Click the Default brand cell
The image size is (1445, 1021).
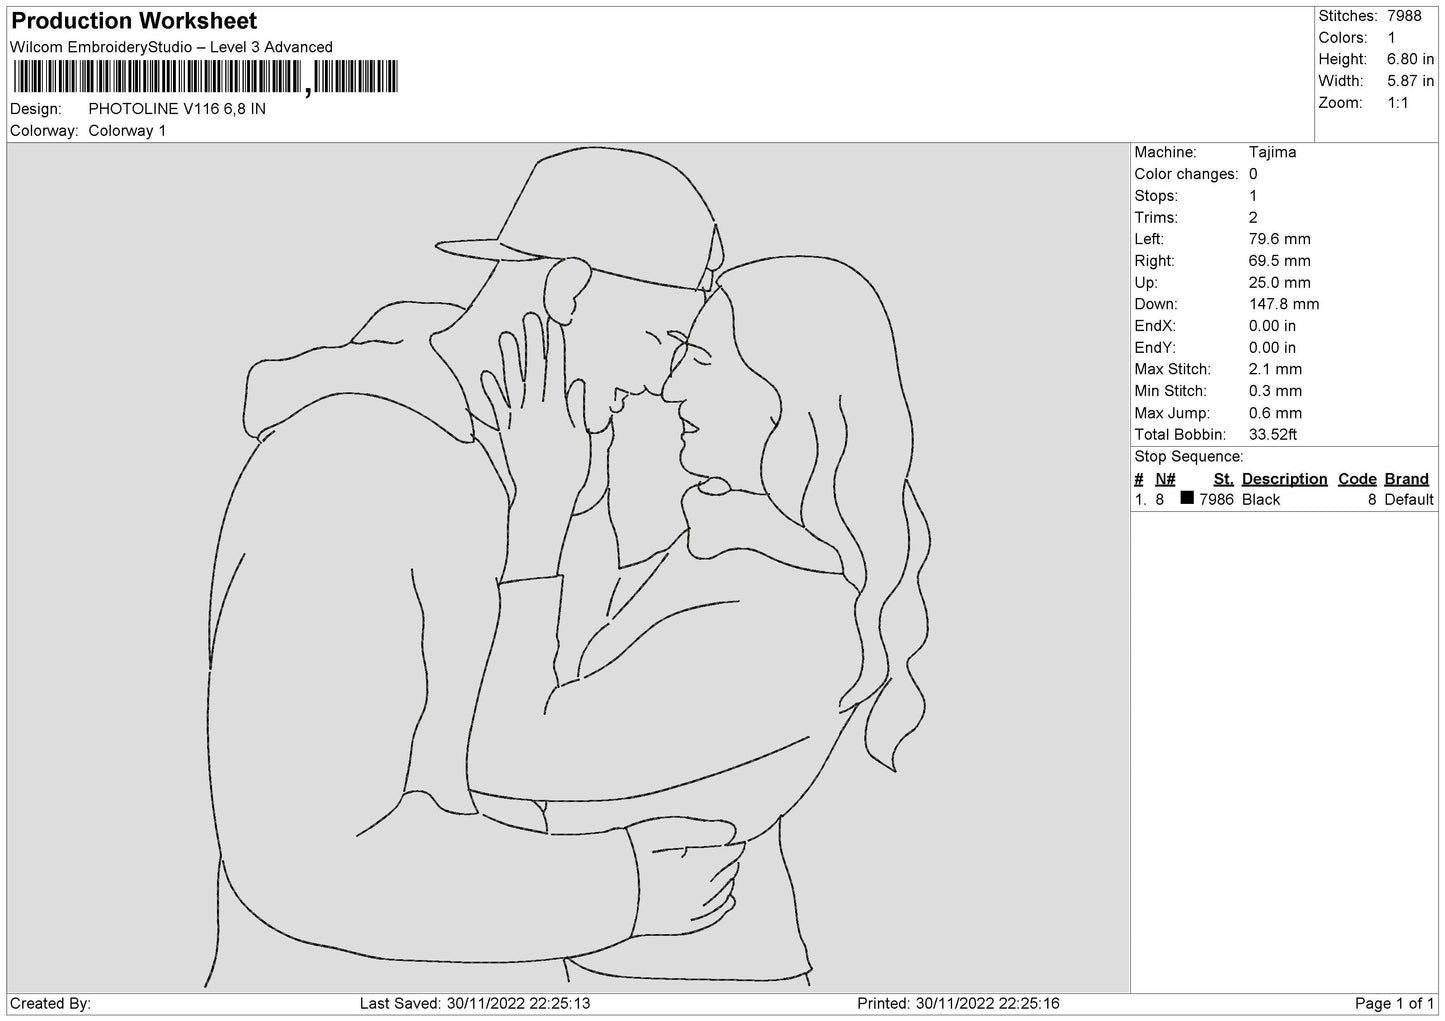(x=1409, y=500)
